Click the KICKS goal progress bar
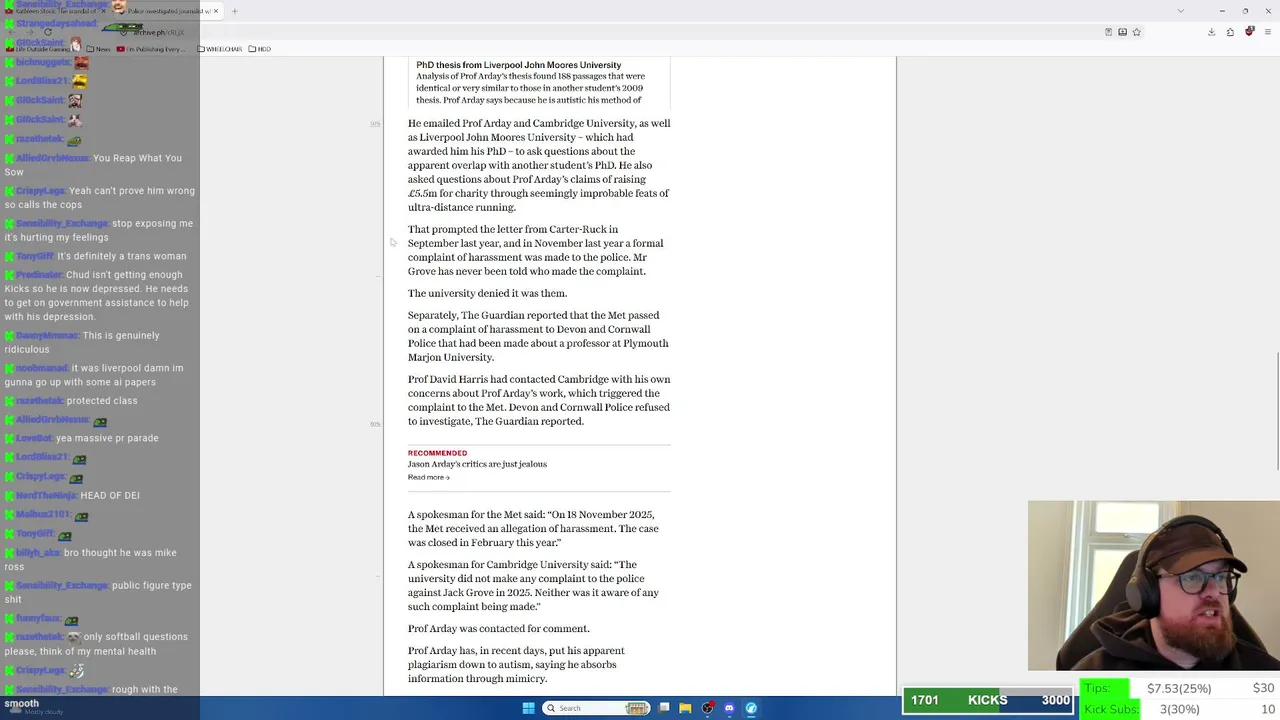The height and width of the screenshot is (720, 1280). 989,700
